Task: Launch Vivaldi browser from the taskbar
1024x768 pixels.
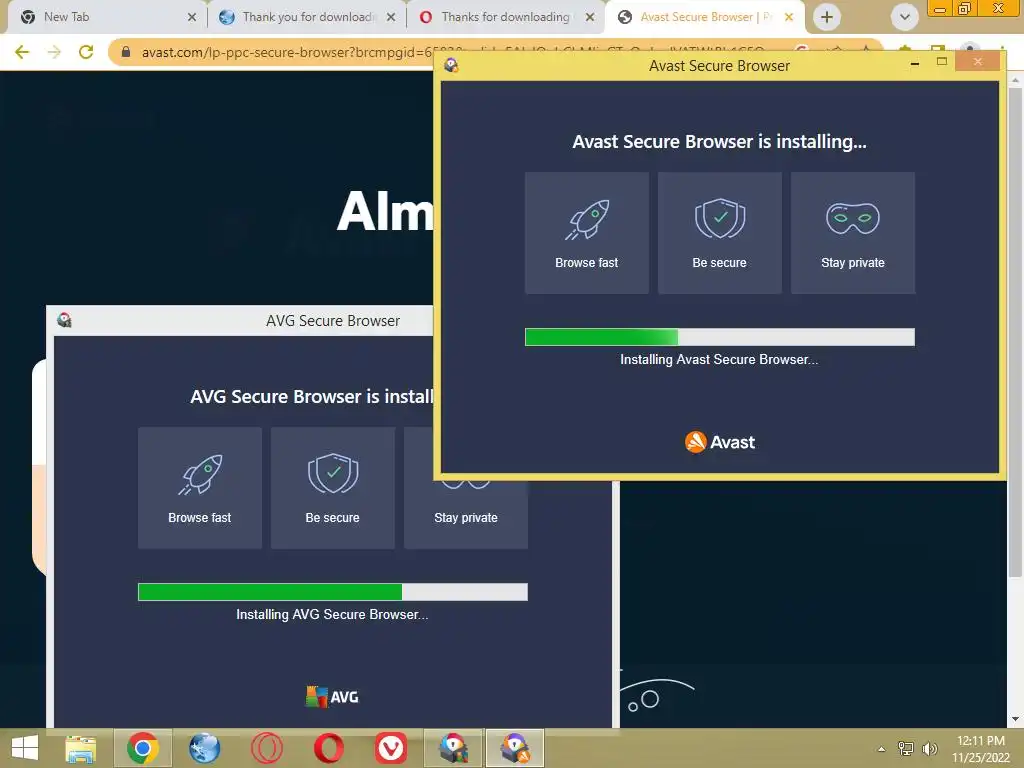Action: coord(391,748)
